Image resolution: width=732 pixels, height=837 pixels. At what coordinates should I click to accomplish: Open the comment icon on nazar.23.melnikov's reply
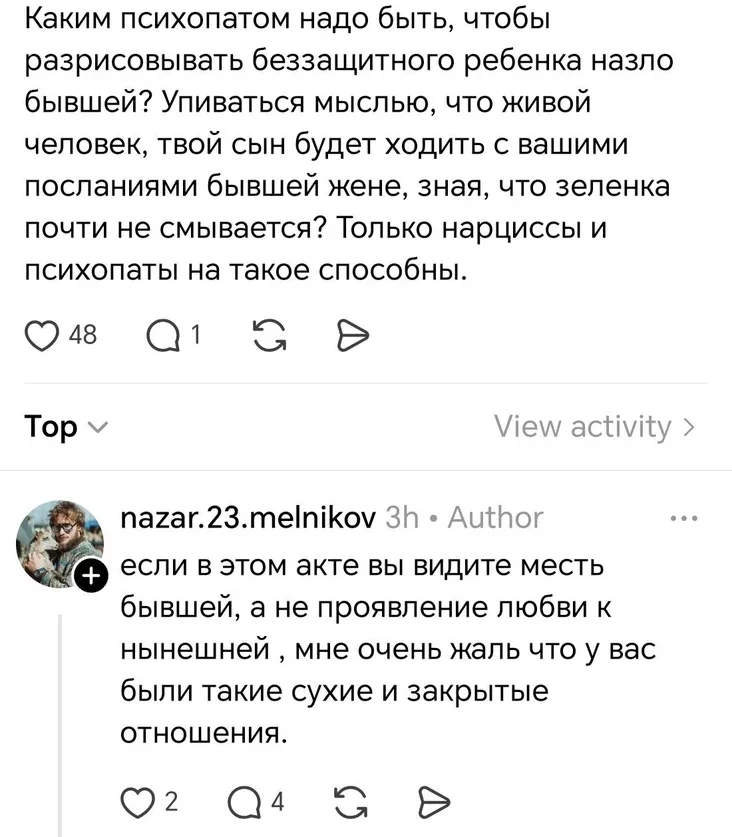click(246, 801)
